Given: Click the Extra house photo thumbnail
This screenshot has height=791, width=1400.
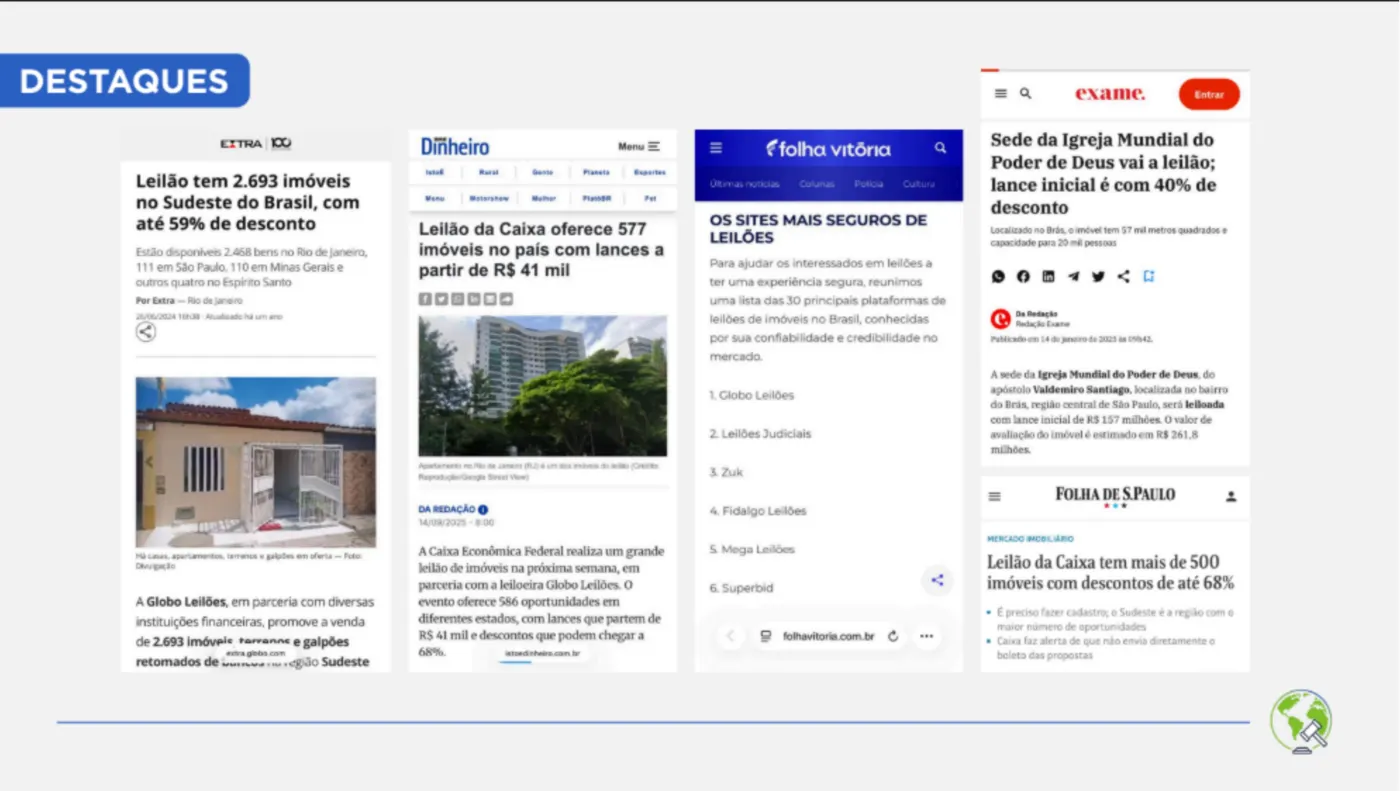Looking at the screenshot, I should 256,462.
